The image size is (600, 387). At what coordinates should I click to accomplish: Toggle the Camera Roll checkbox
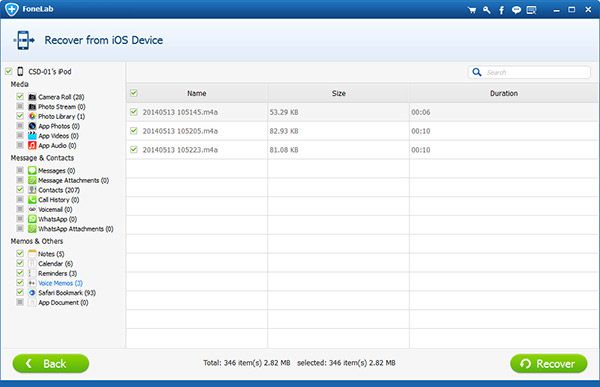click(x=20, y=96)
